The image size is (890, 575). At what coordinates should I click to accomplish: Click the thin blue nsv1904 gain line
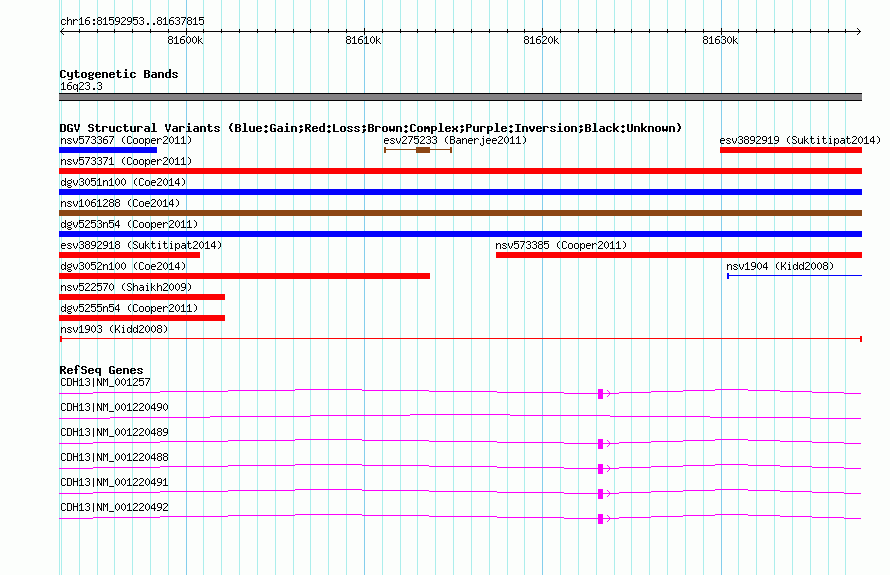795,276
